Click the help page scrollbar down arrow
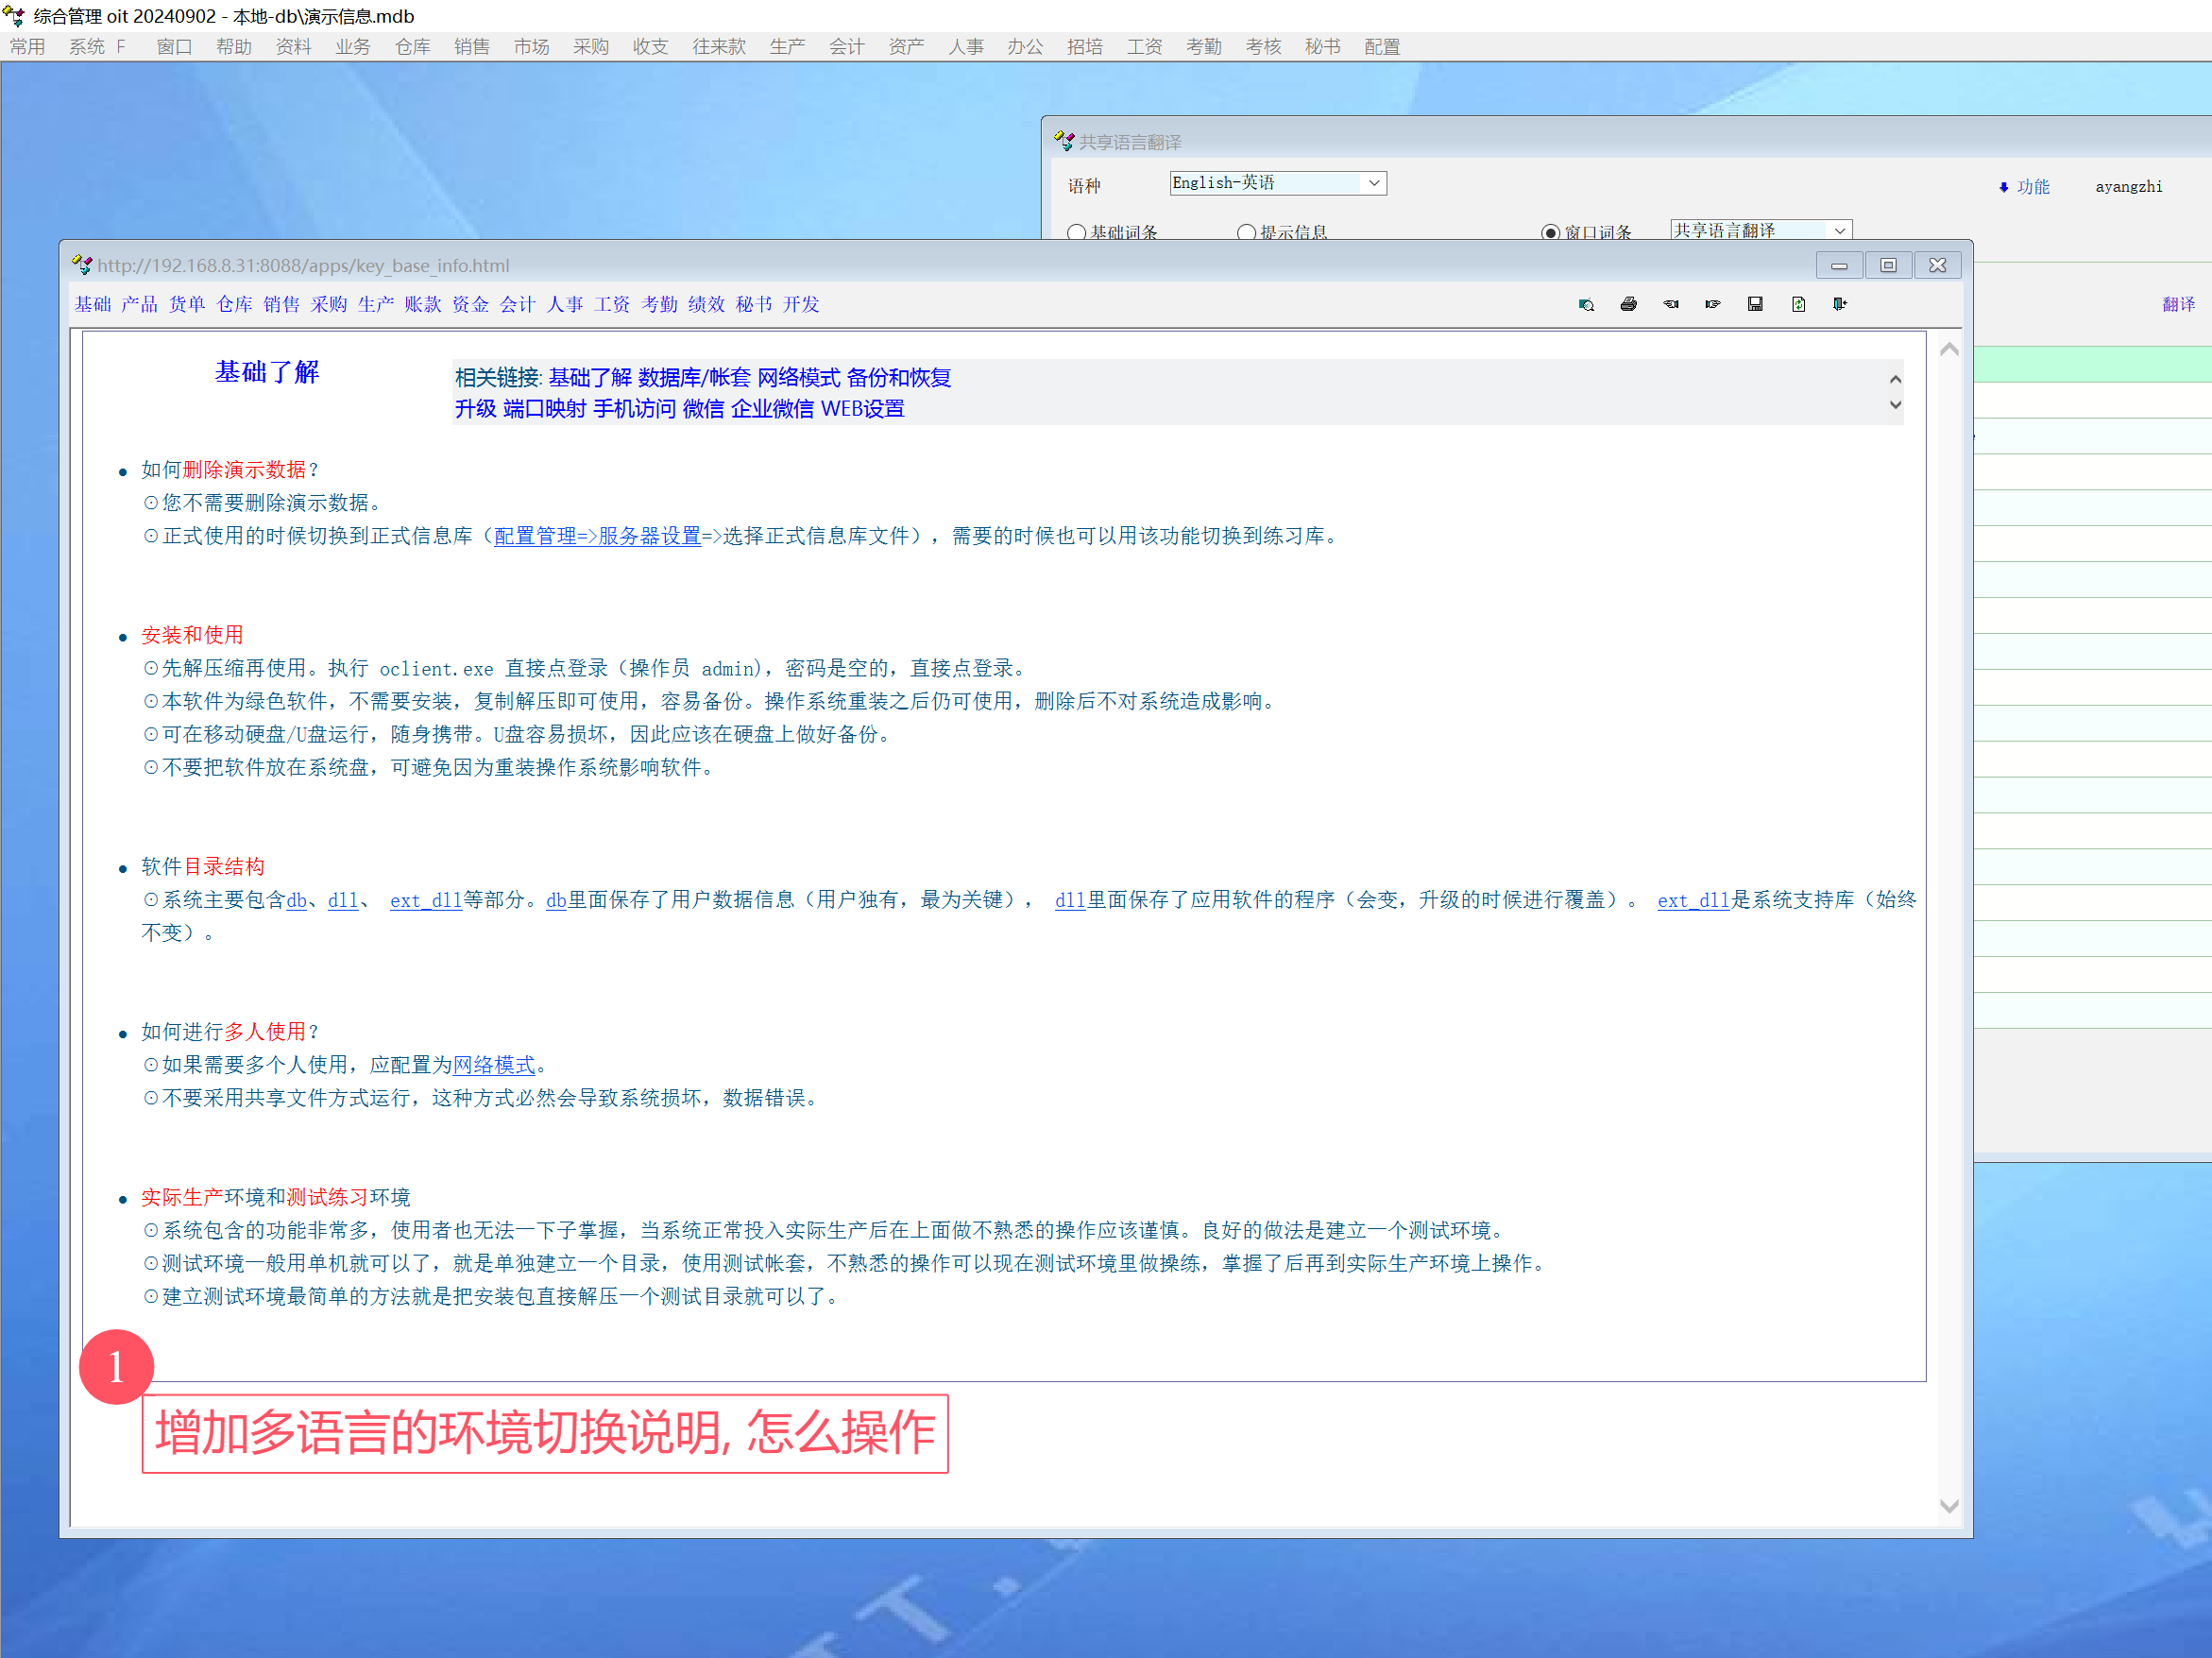Screen dimensions: 2212x1658 pyautogui.click(x=1949, y=1506)
